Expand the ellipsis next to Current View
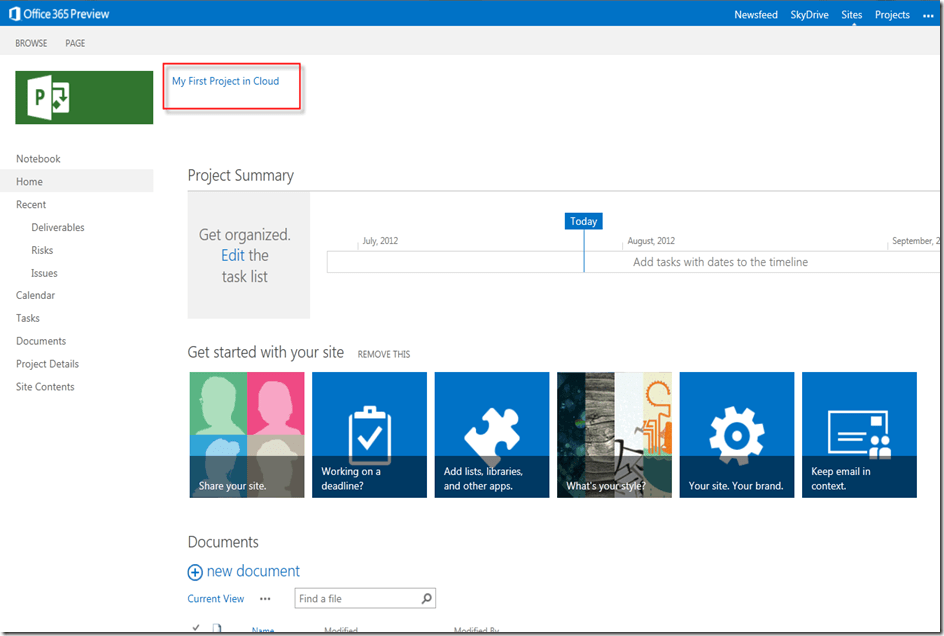The image size is (944, 636). [265, 599]
